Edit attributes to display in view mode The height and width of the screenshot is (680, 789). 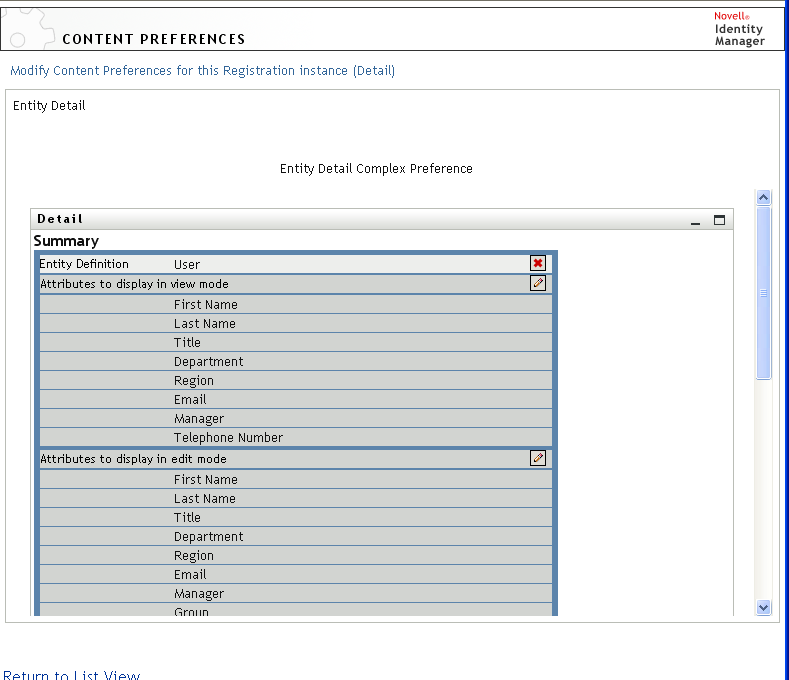coord(538,283)
